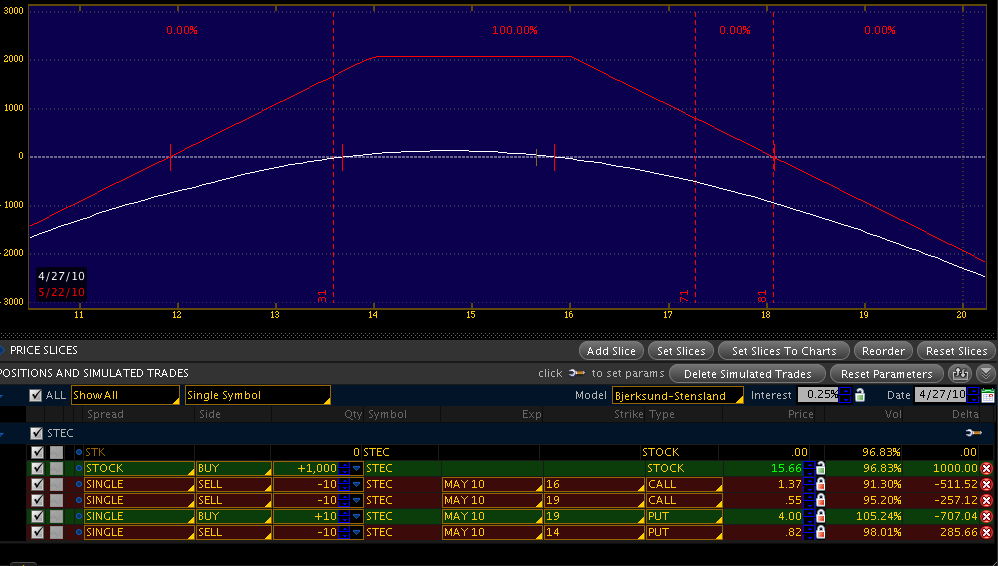Click the Add Slice button

(x=610, y=351)
